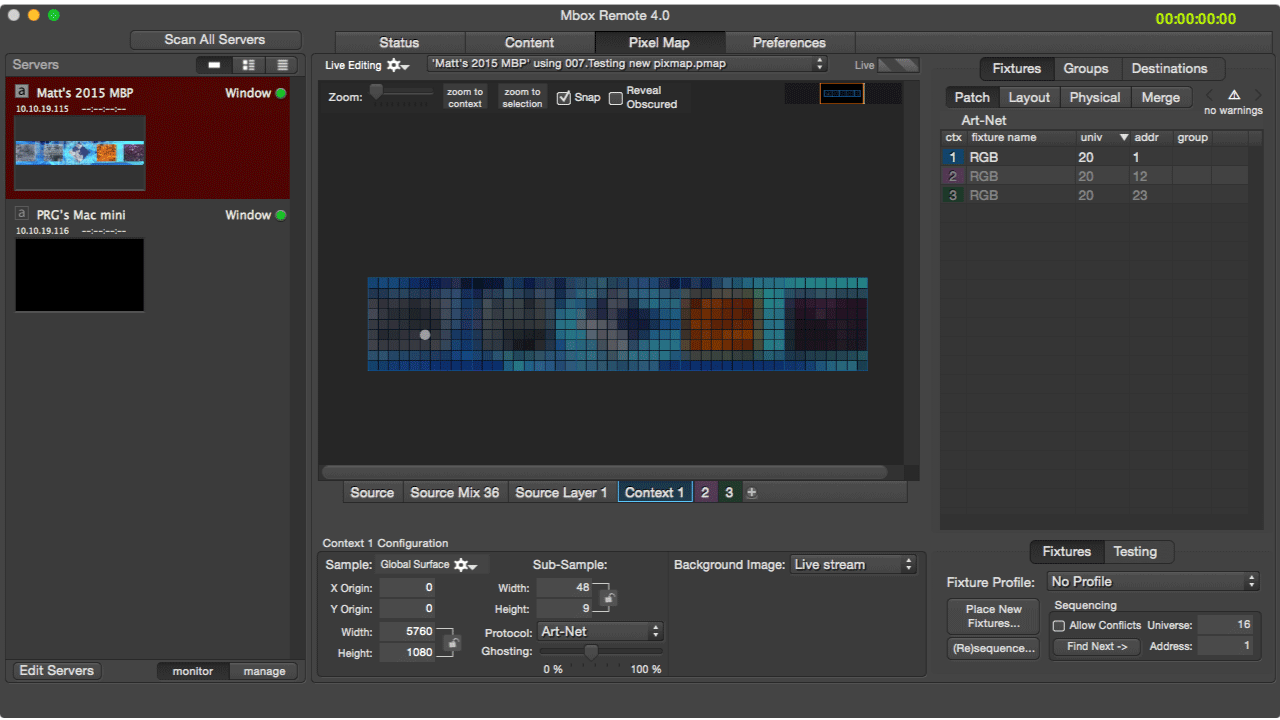Viewport: 1280px width, 720px height.
Task: Go to the next warning arrow
Action: click(1256, 95)
